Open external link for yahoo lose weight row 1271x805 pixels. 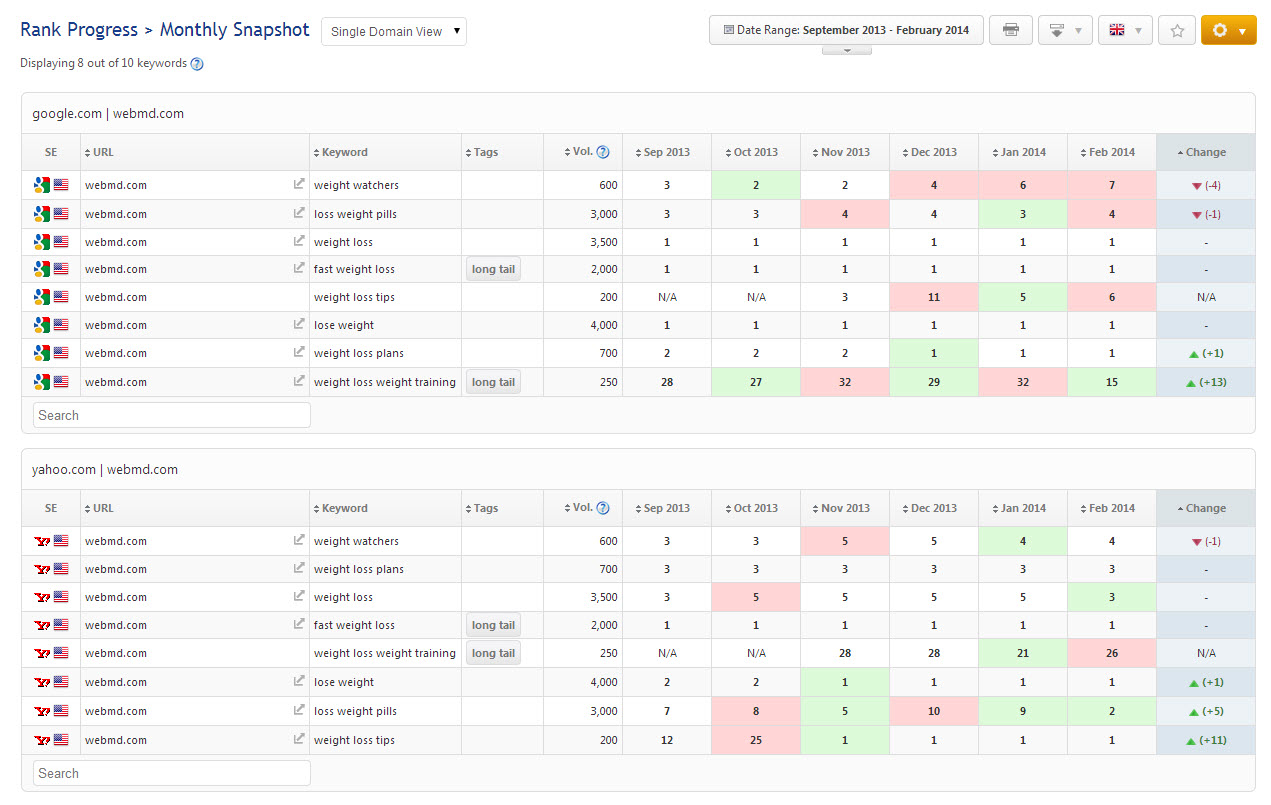point(298,681)
